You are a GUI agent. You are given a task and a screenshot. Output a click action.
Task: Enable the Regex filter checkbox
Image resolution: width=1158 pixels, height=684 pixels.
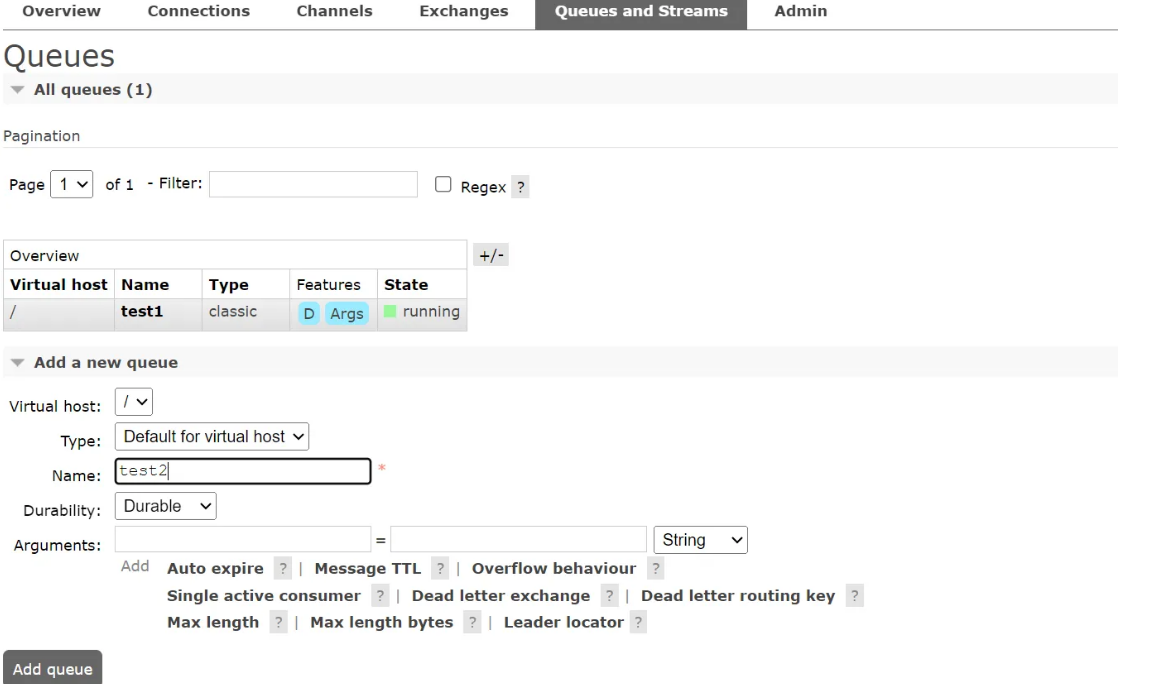(444, 185)
